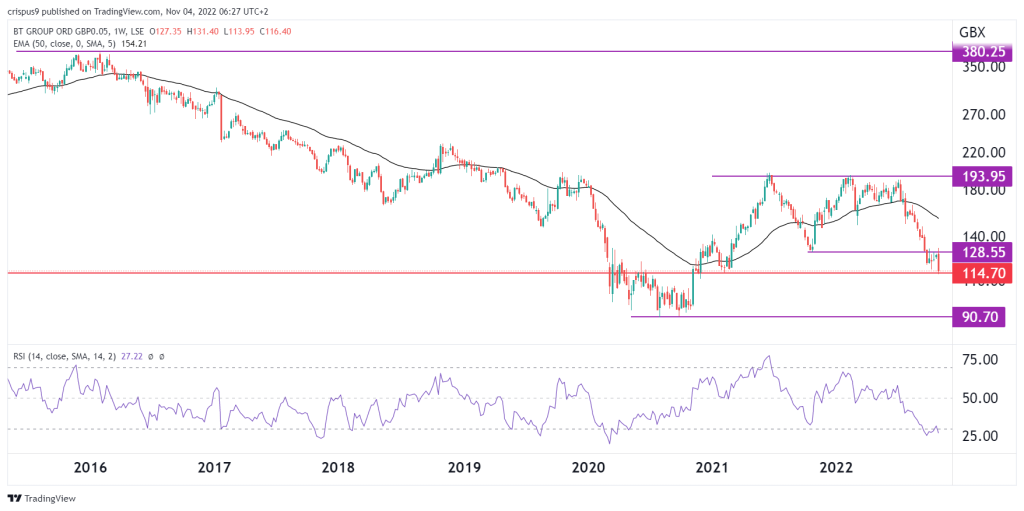The width and height of the screenshot is (1024, 511).
Task: Click the 2020 label on time axis
Action: (588, 468)
